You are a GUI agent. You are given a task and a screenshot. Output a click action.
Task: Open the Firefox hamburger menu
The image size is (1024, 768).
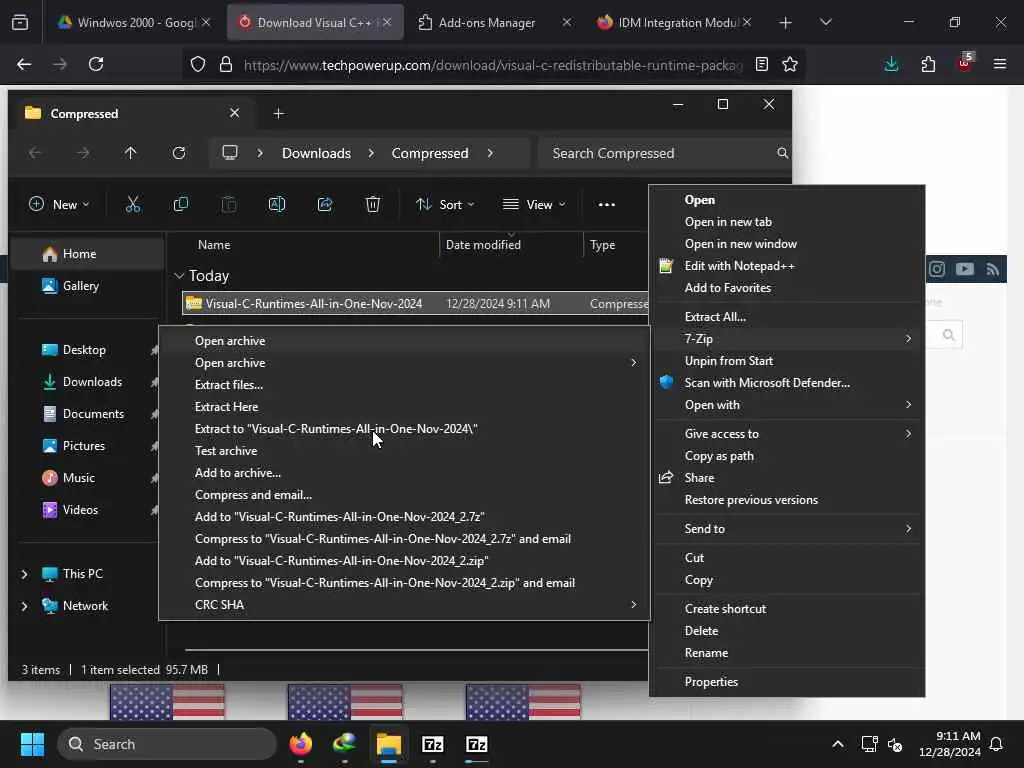(x=1000, y=64)
